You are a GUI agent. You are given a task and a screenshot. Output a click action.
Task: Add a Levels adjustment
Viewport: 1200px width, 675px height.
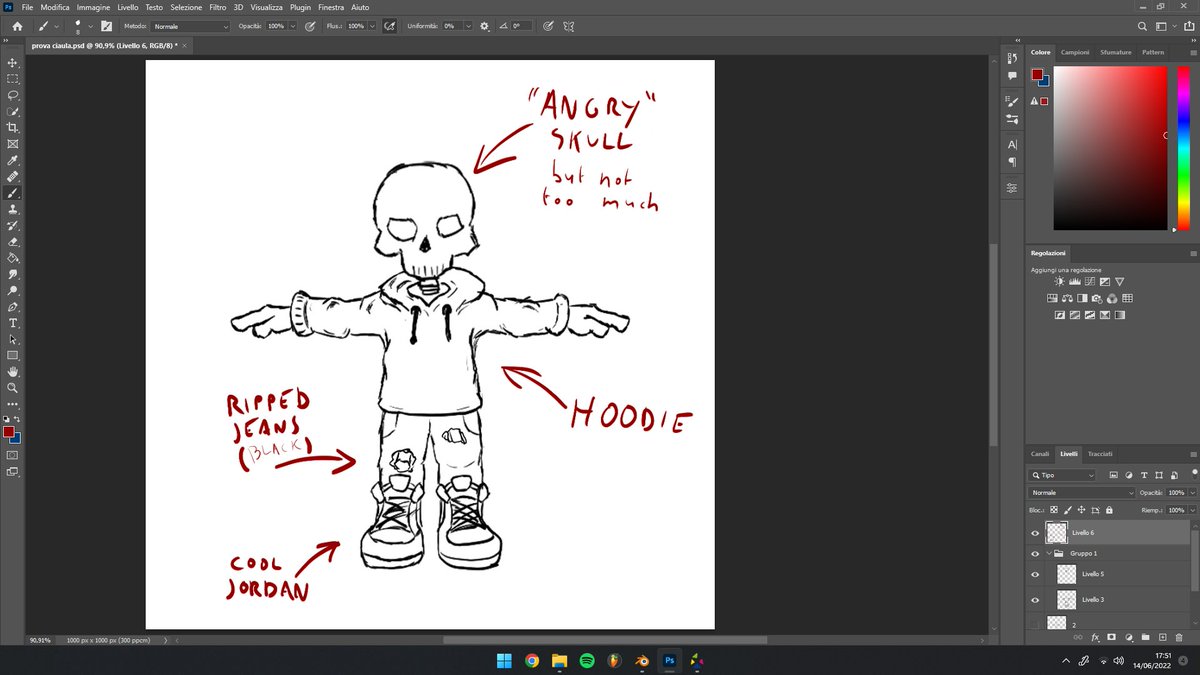(x=1074, y=282)
